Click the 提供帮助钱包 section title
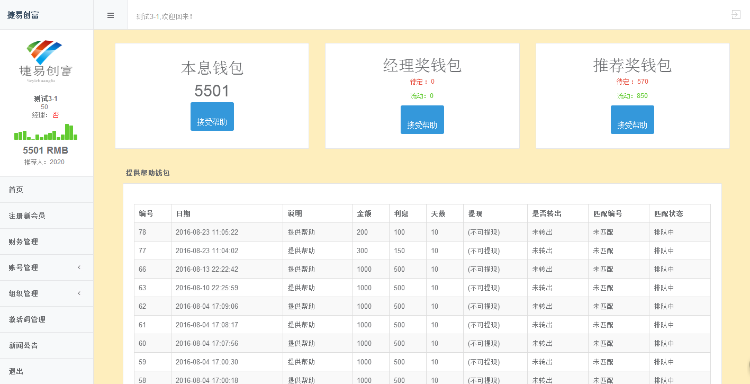The width and height of the screenshot is (750, 384). pos(147,173)
